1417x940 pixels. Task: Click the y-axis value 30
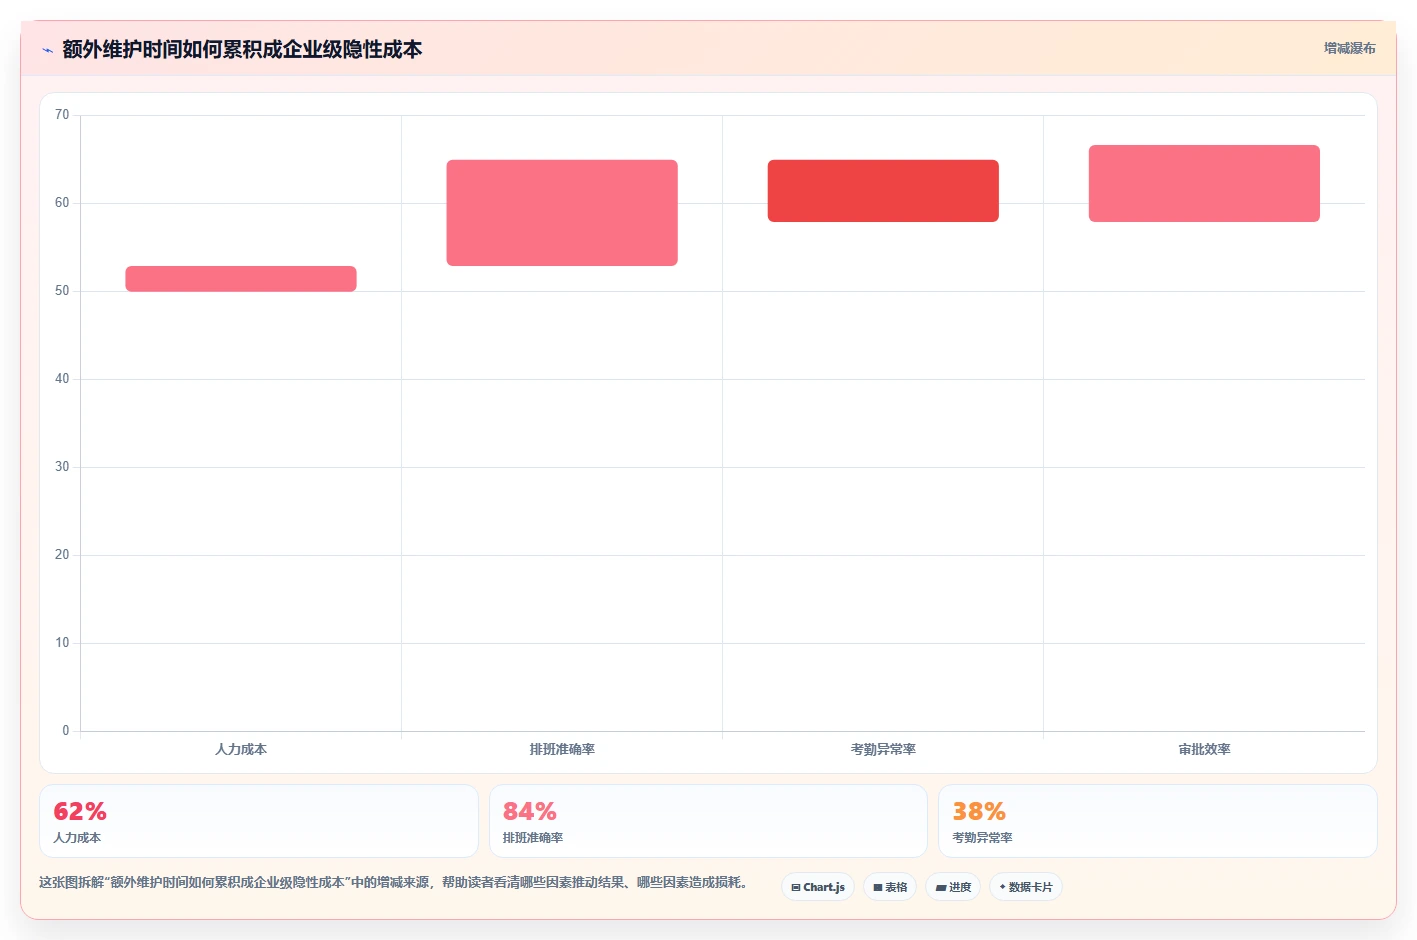62,467
